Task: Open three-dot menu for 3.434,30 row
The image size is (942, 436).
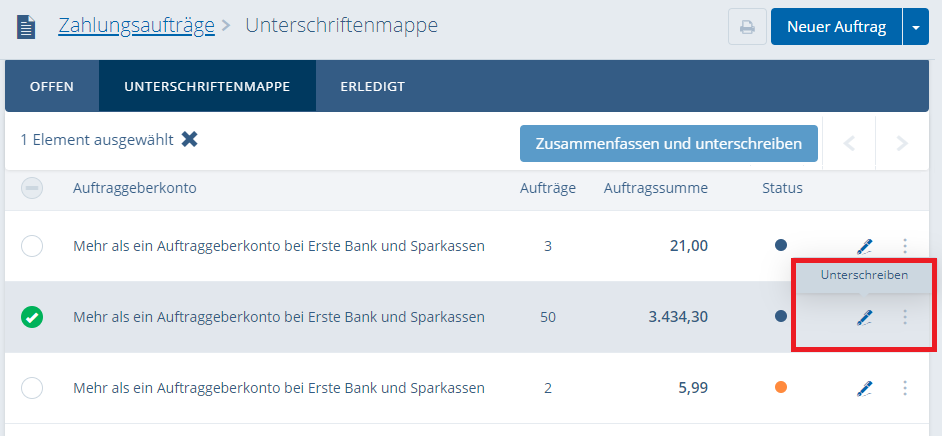Action: click(x=905, y=317)
